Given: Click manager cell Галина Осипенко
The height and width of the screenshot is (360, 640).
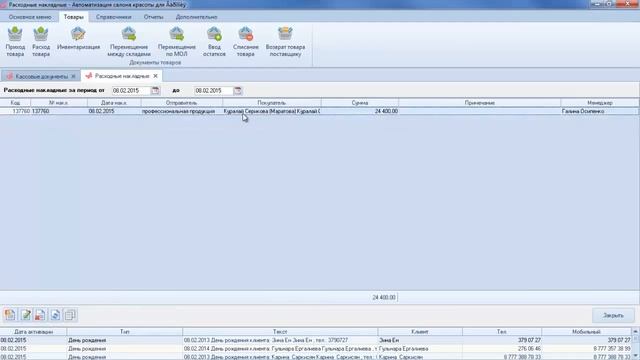Looking at the screenshot, I should click(x=600, y=111).
